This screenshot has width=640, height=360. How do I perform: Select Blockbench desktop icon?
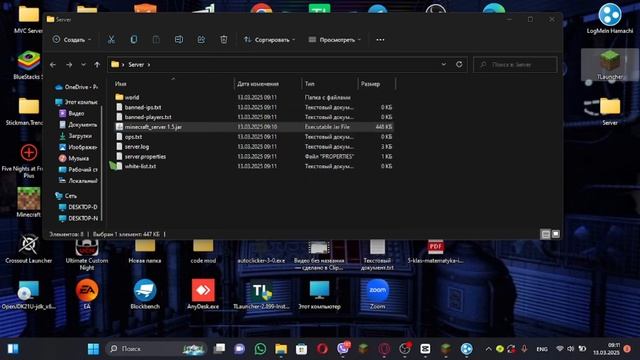click(x=145, y=294)
